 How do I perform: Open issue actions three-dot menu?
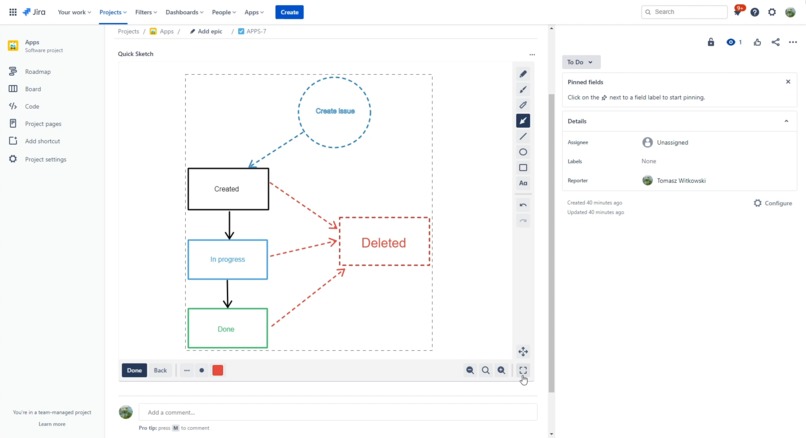pos(793,42)
